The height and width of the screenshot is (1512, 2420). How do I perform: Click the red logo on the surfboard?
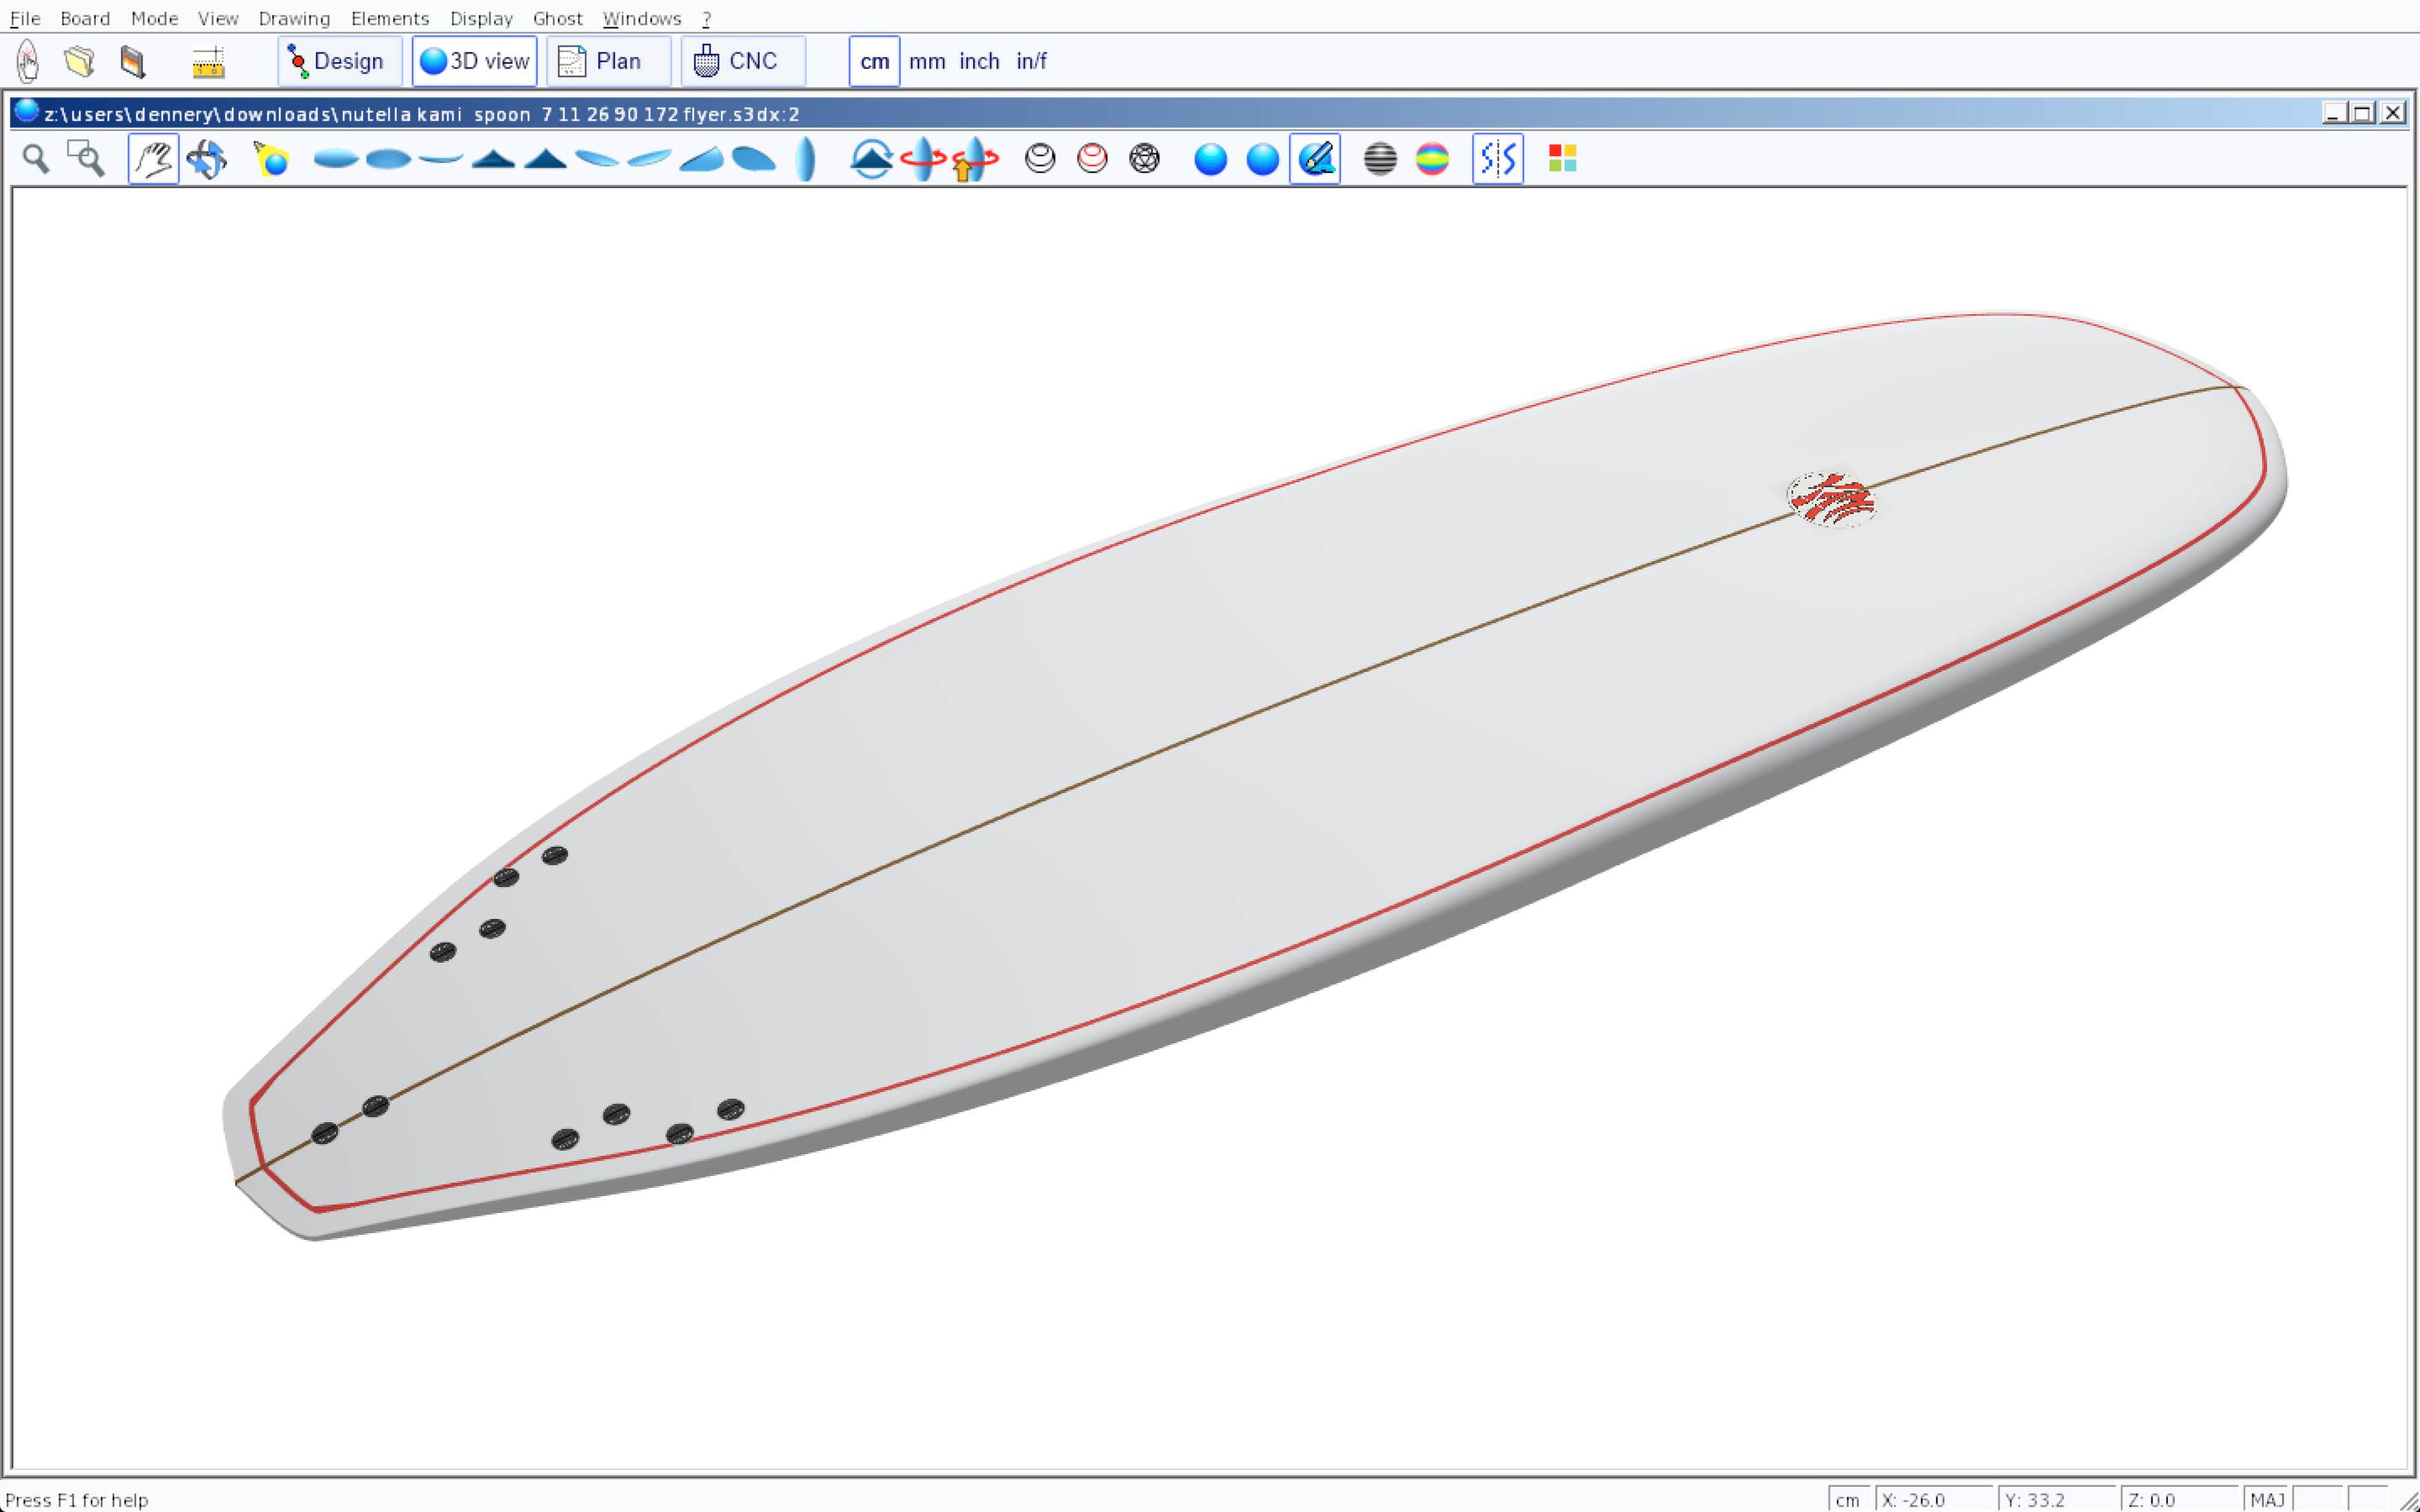tap(1831, 499)
